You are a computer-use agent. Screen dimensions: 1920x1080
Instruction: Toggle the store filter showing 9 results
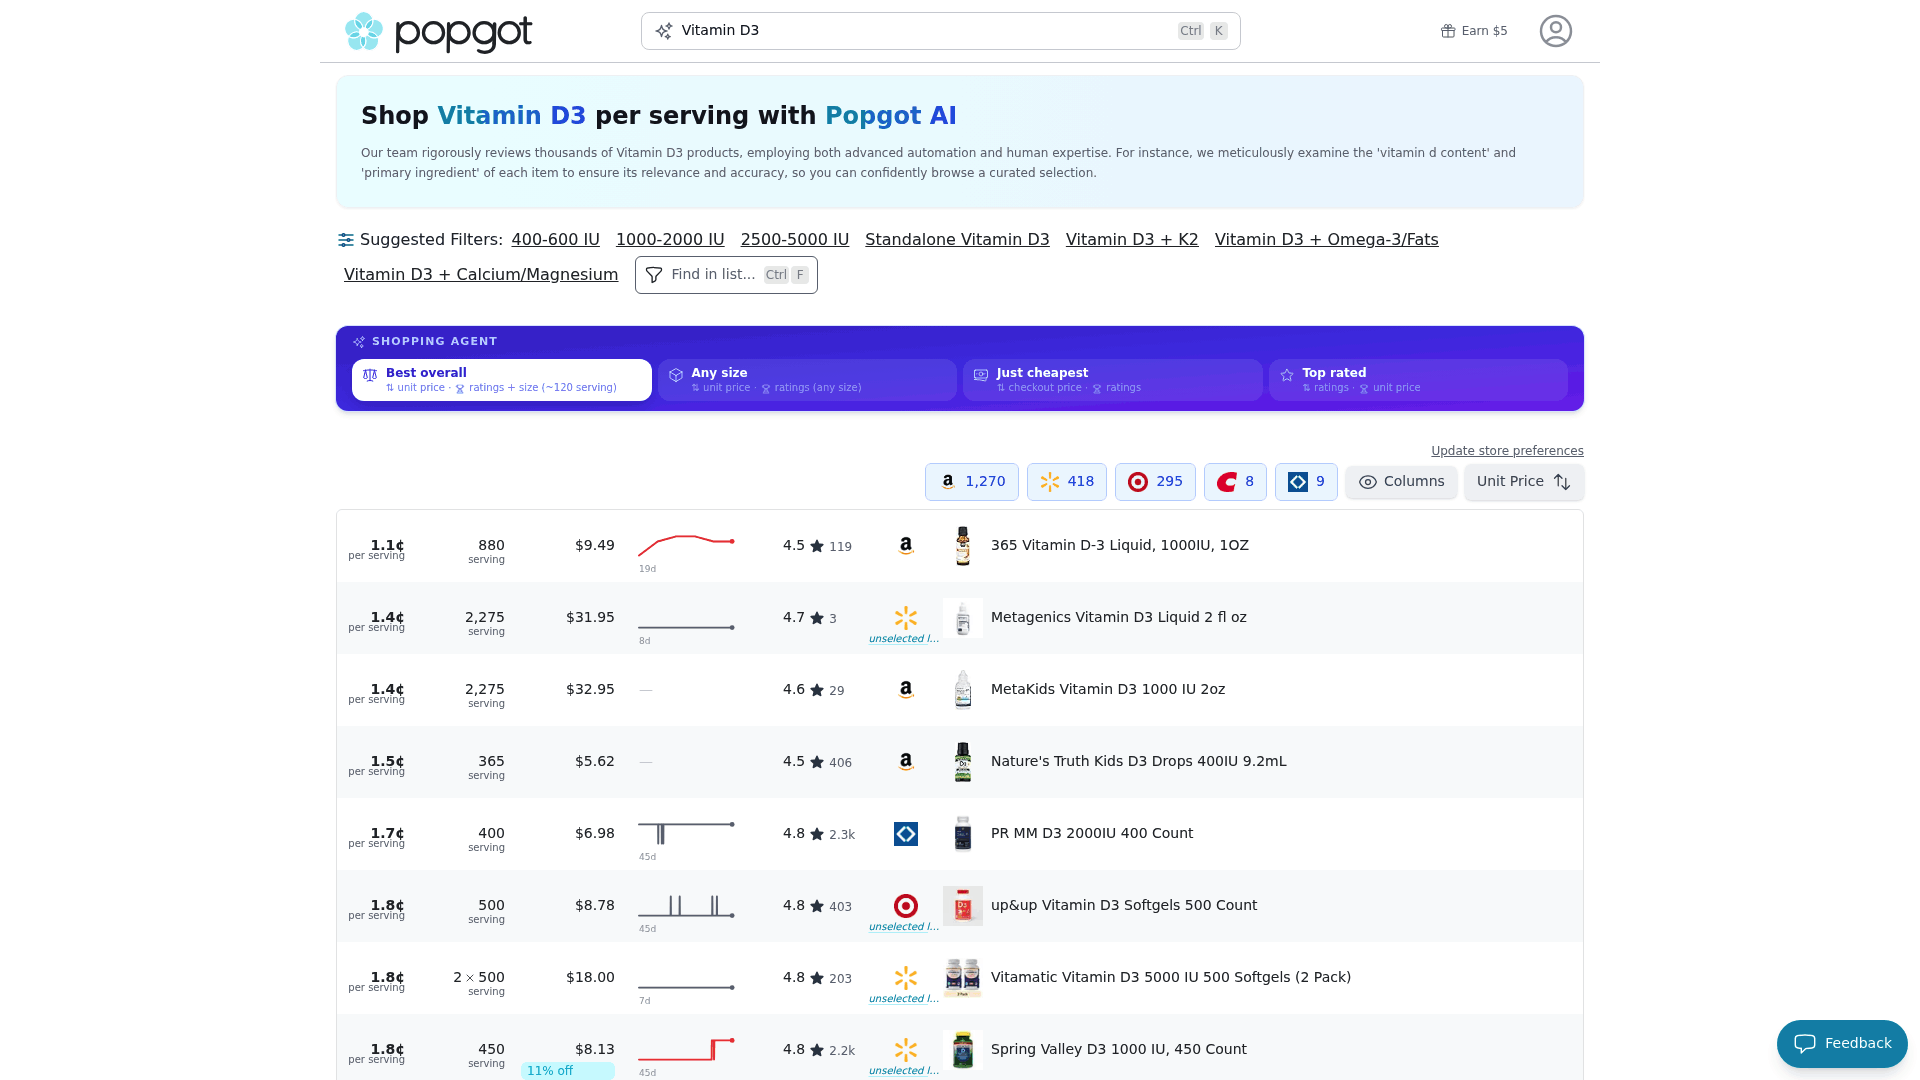(1306, 482)
